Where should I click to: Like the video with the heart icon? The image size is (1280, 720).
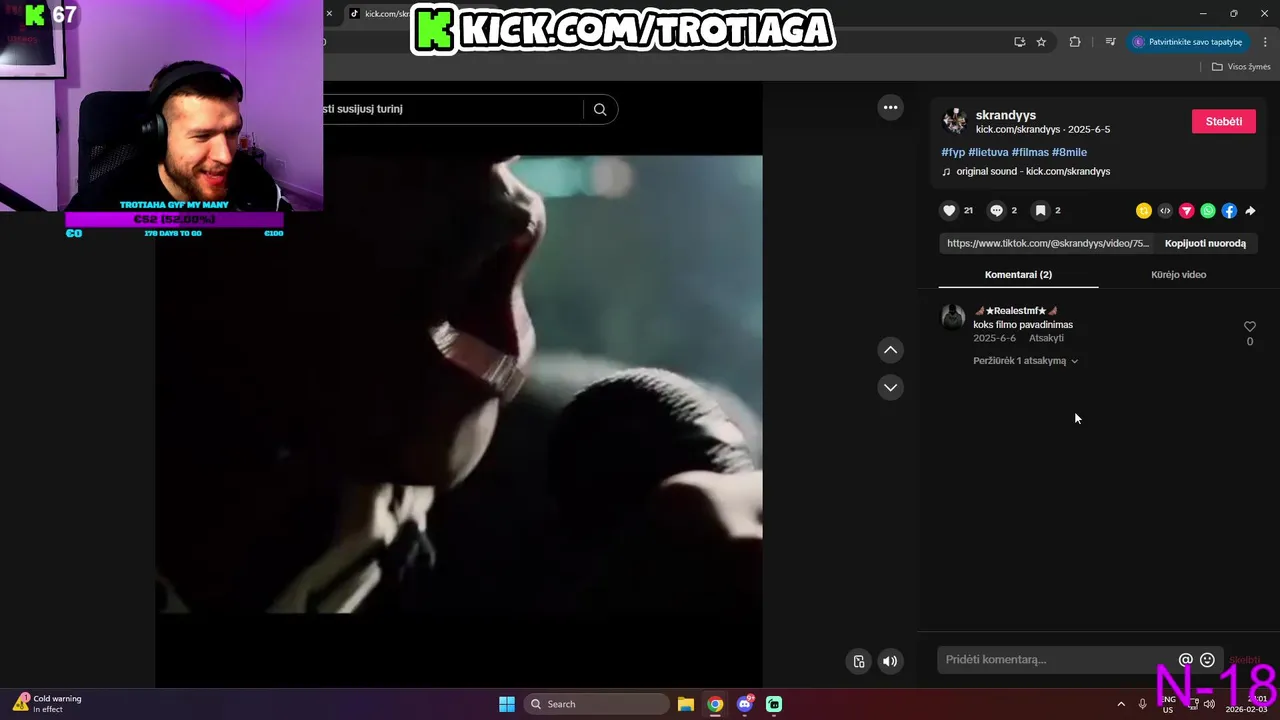[949, 211]
